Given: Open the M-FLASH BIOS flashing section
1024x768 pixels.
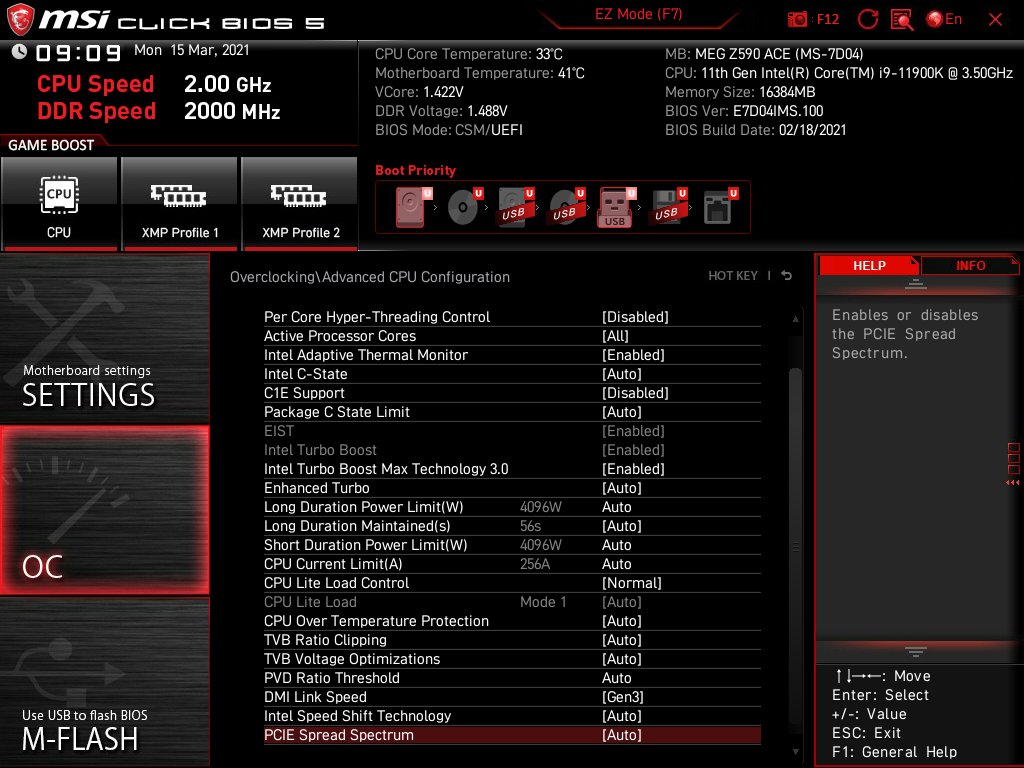Looking at the screenshot, I should 104,682.
